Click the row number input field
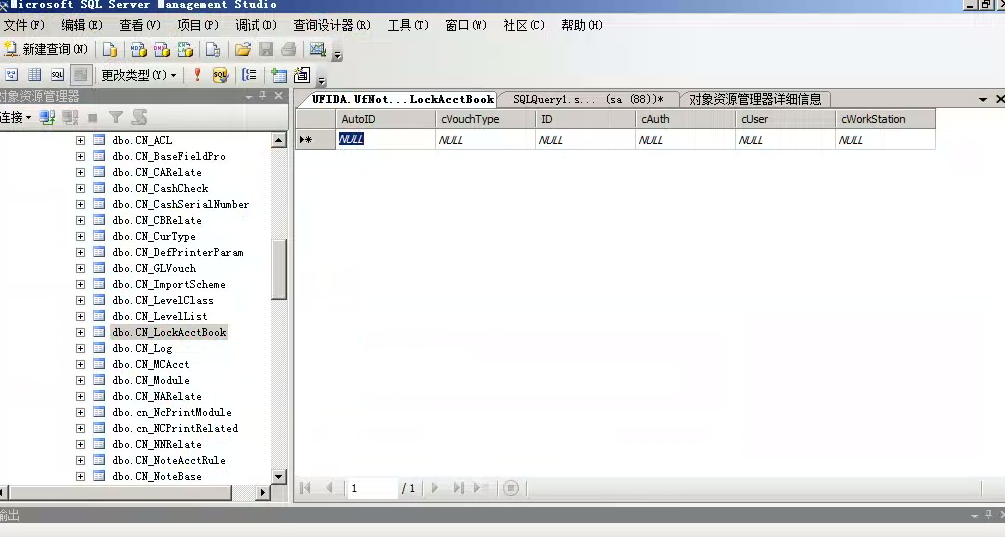 pos(370,488)
